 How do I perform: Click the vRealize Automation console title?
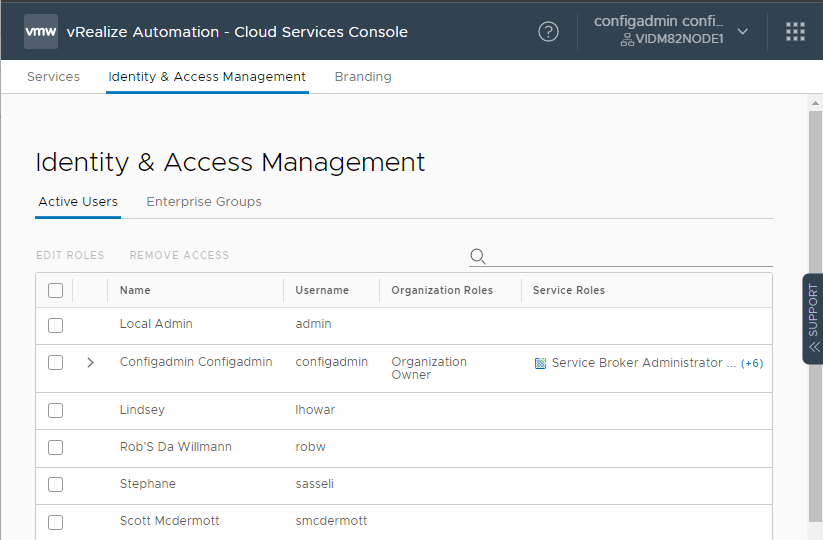pos(237,31)
